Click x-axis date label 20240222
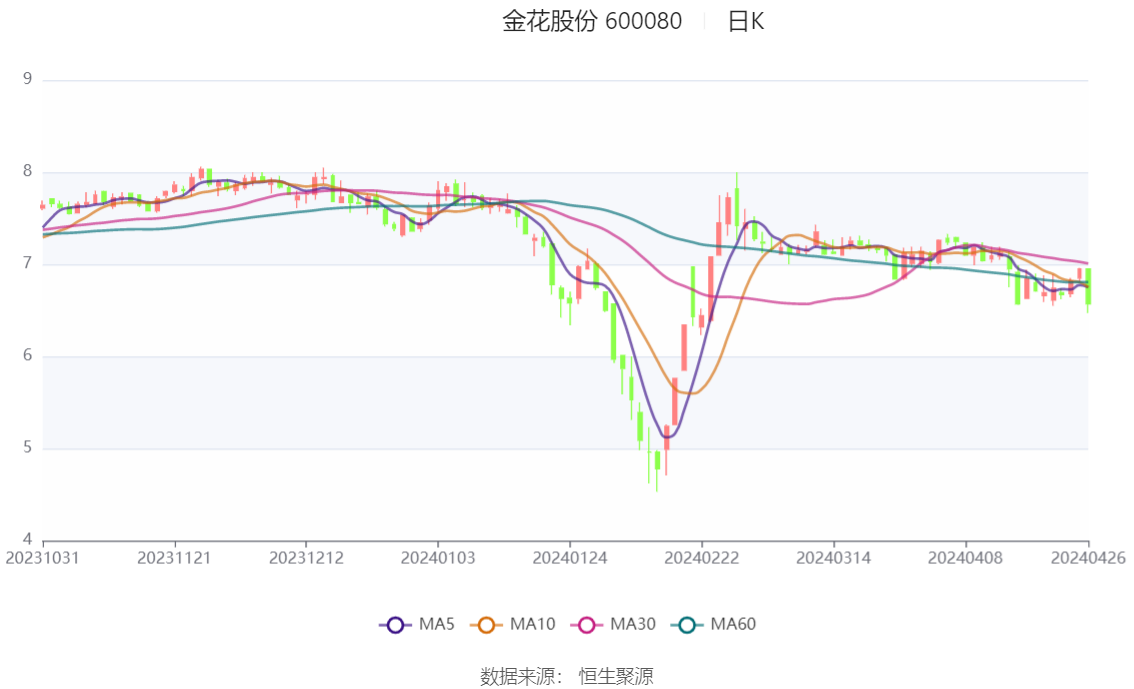 (702, 558)
